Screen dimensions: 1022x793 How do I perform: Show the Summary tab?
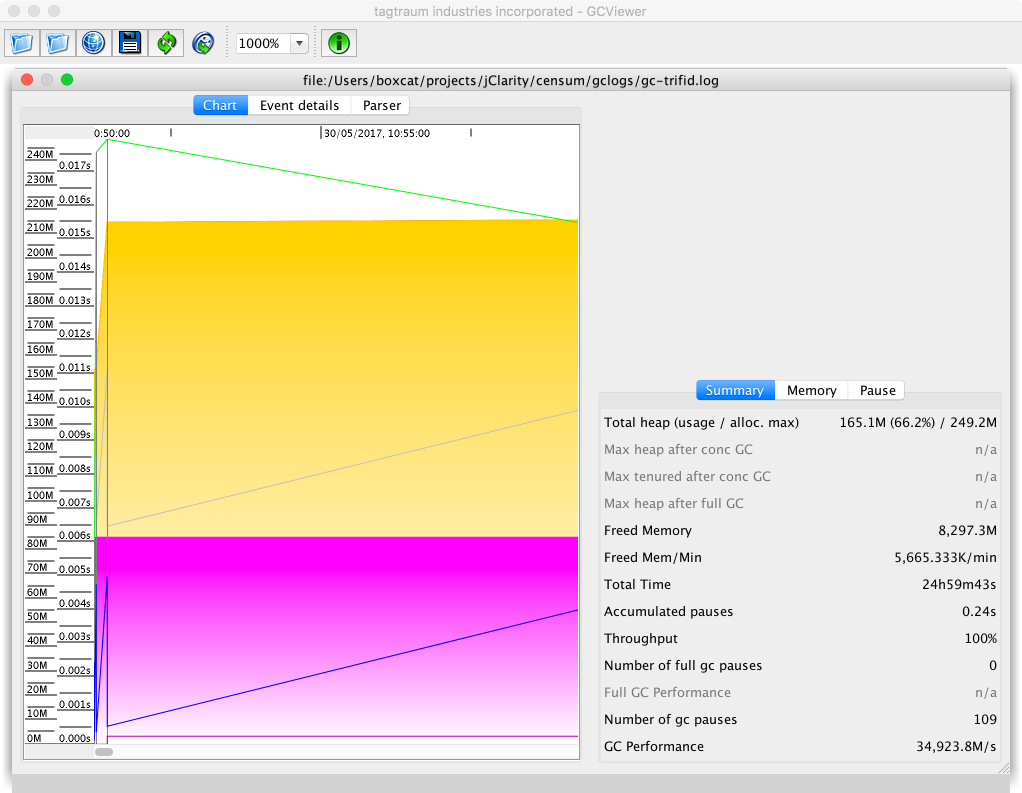(x=734, y=390)
